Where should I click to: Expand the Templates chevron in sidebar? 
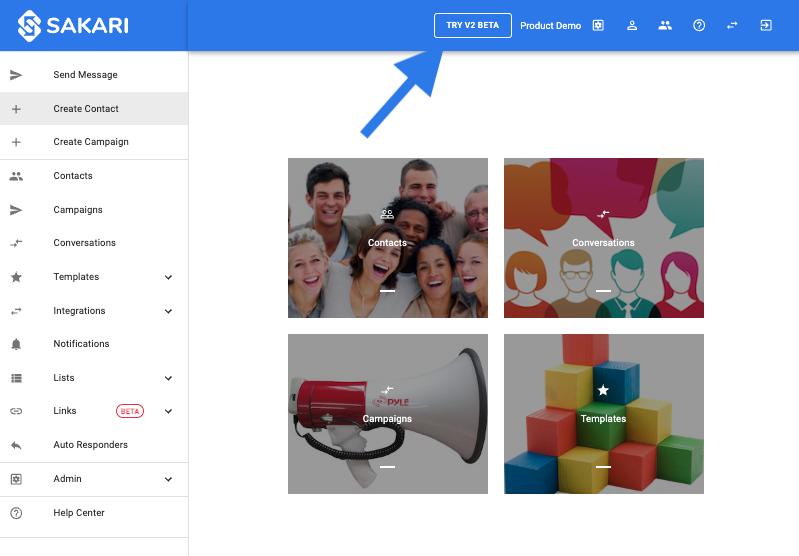168,277
